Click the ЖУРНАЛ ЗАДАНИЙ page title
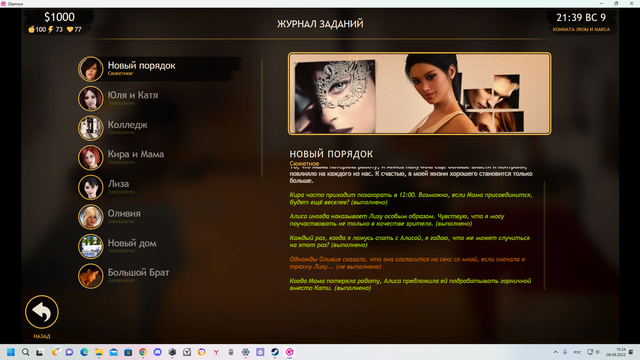640x360 pixels. coord(320,24)
